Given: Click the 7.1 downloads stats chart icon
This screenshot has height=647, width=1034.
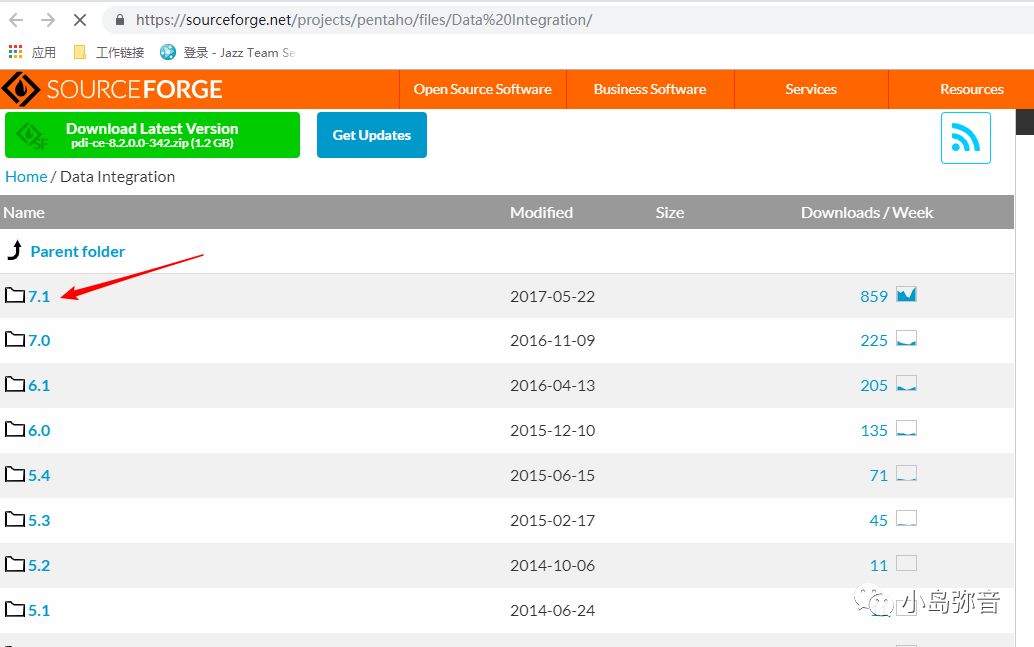Looking at the screenshot, I should pyautogui.click(x=906, y=295).
